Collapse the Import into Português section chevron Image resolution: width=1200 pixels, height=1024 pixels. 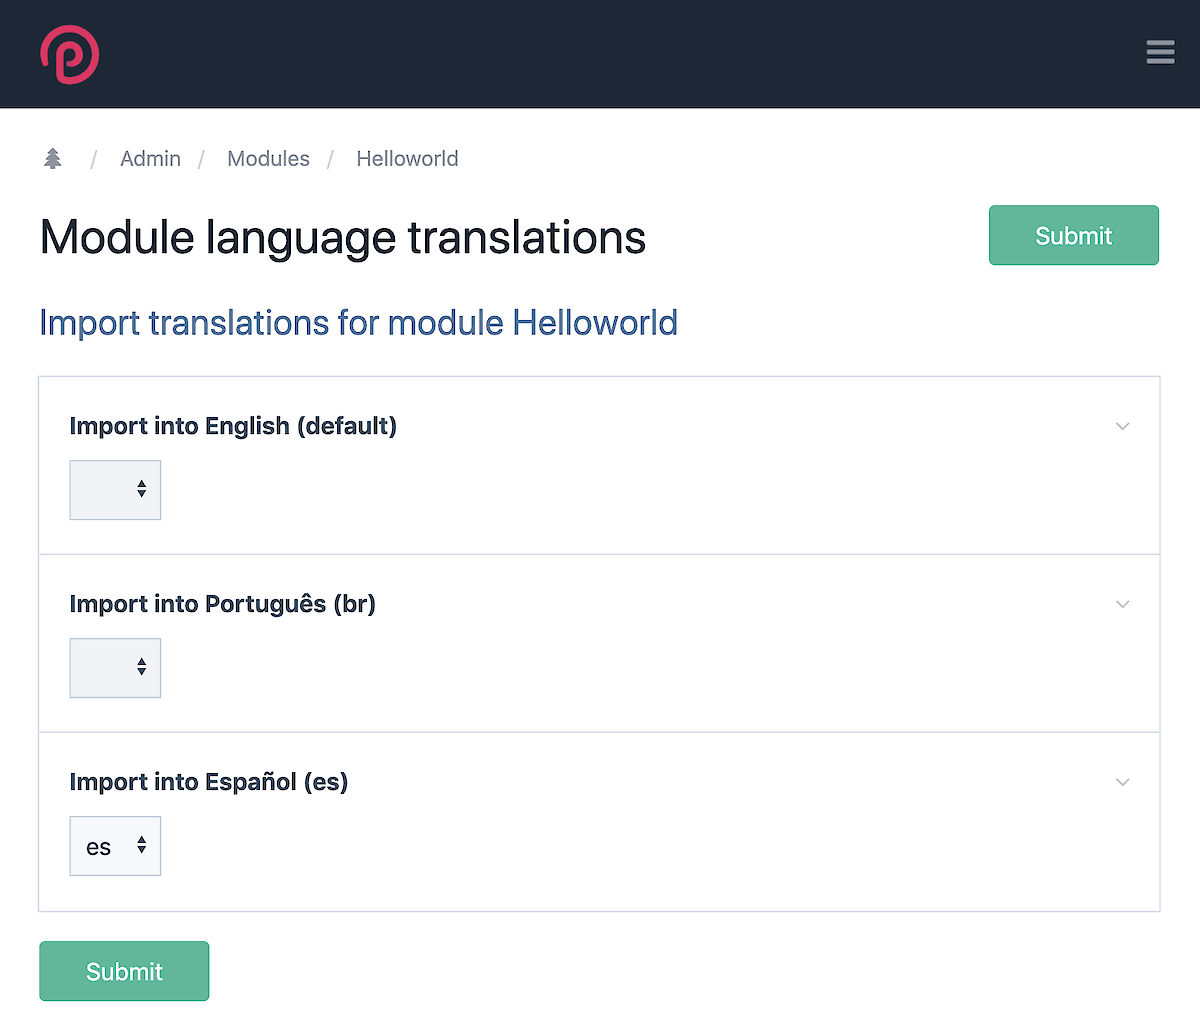(x=1122, y=604)
